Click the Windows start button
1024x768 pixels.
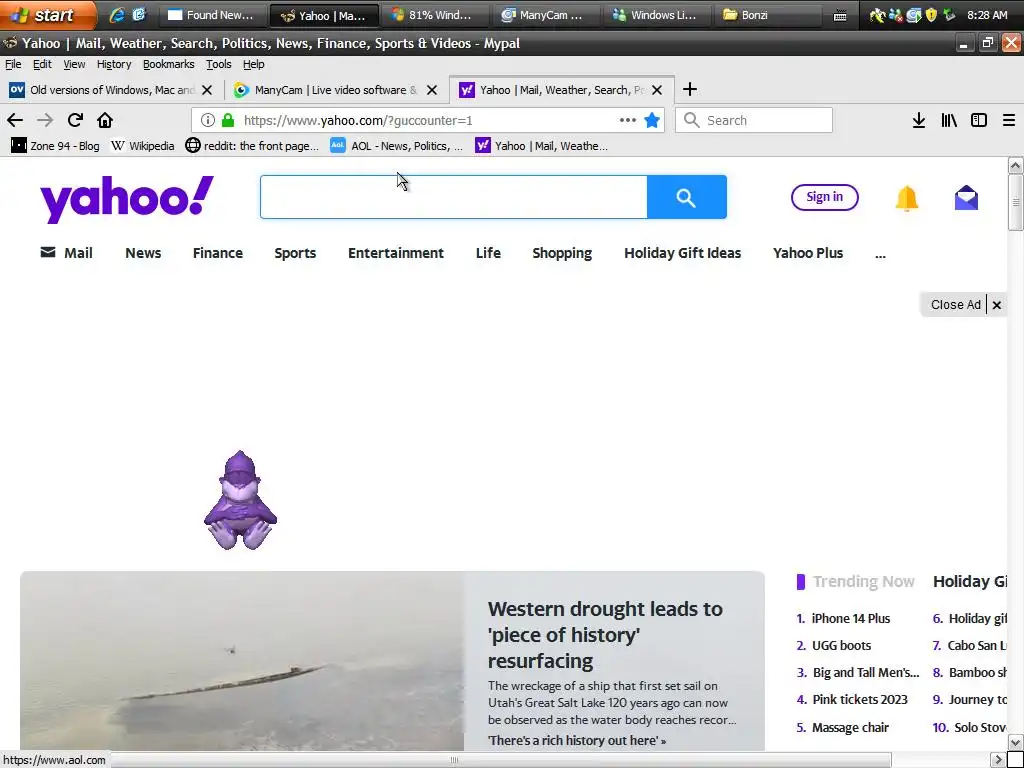[47, 14]
